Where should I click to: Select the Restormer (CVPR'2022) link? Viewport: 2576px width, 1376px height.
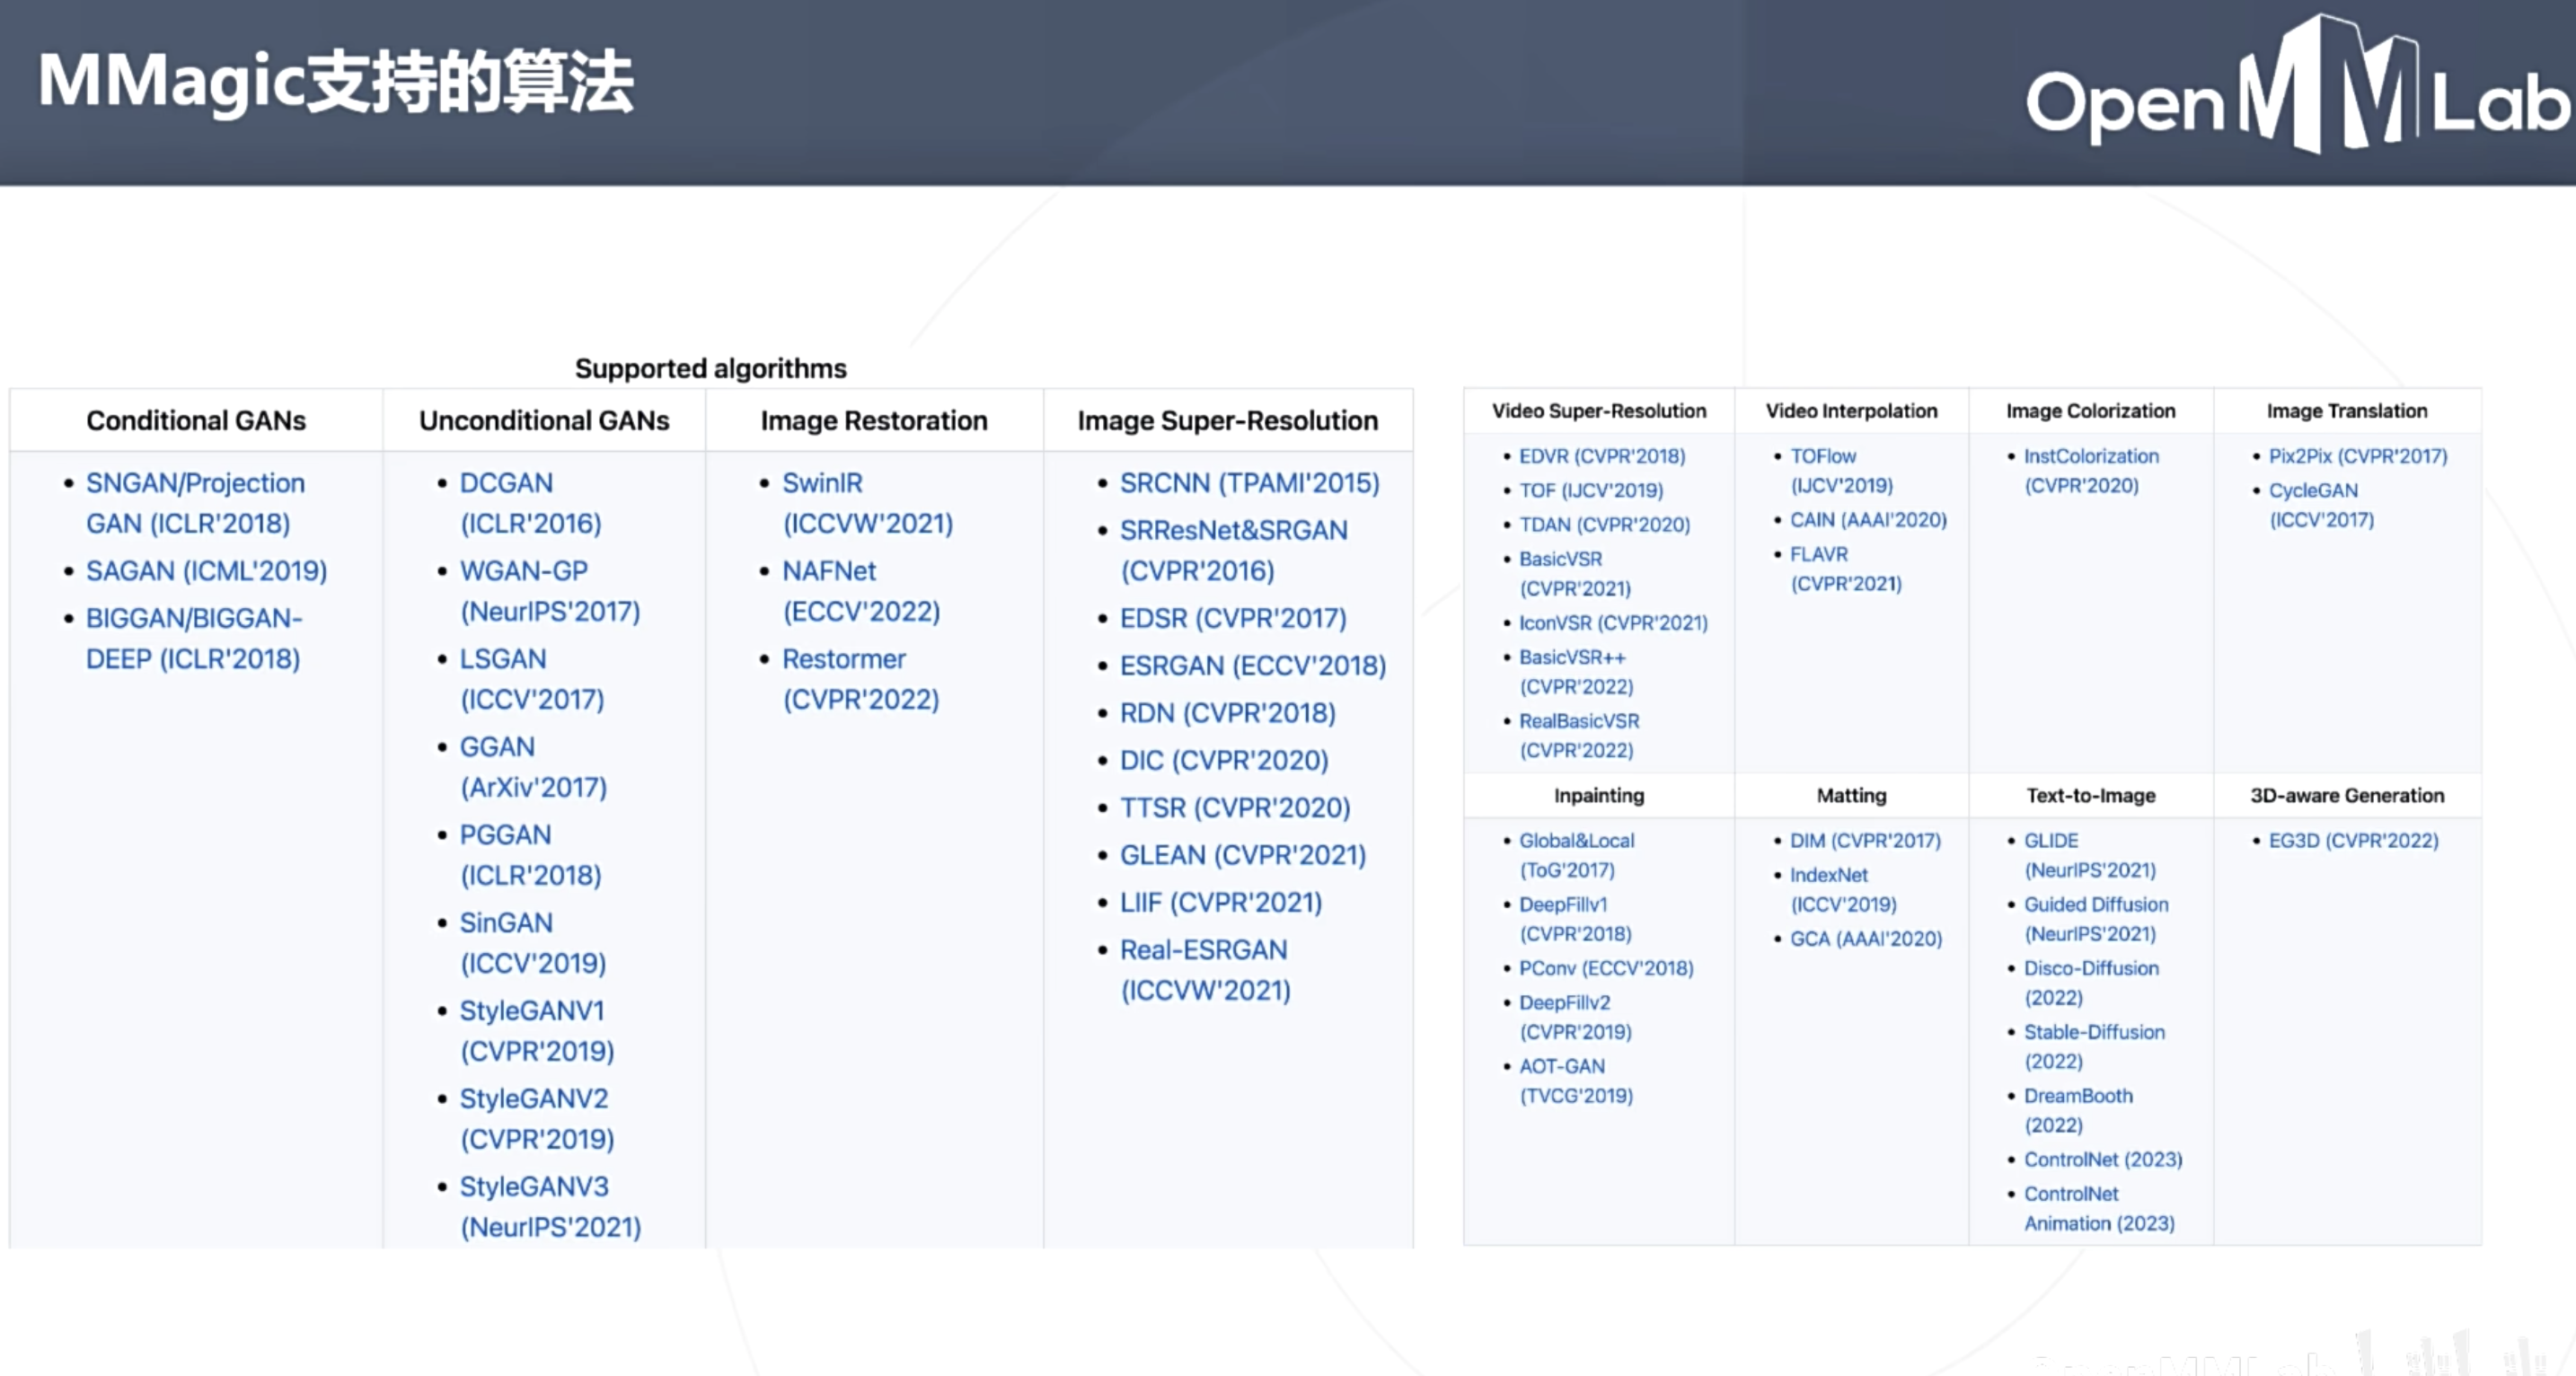843,659
